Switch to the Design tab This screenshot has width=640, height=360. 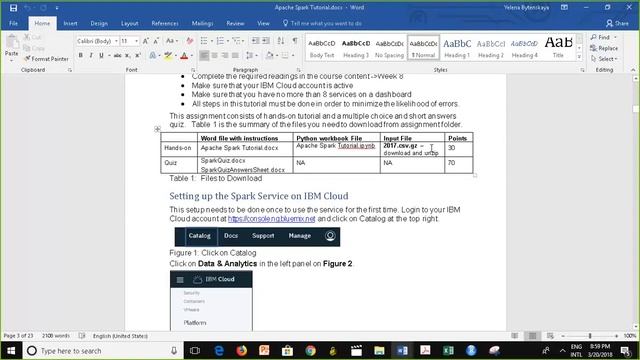click(x=99, y=23)
